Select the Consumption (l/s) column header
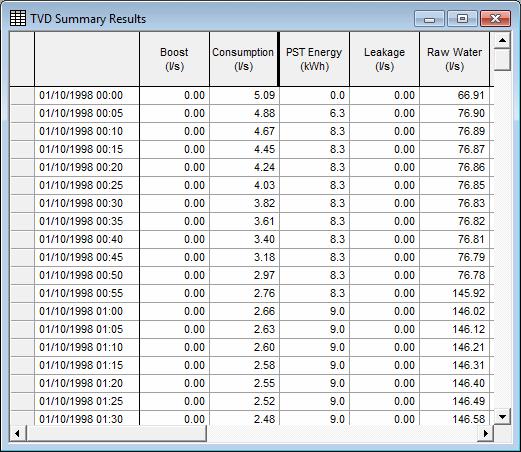 click(x=244, y=59)
